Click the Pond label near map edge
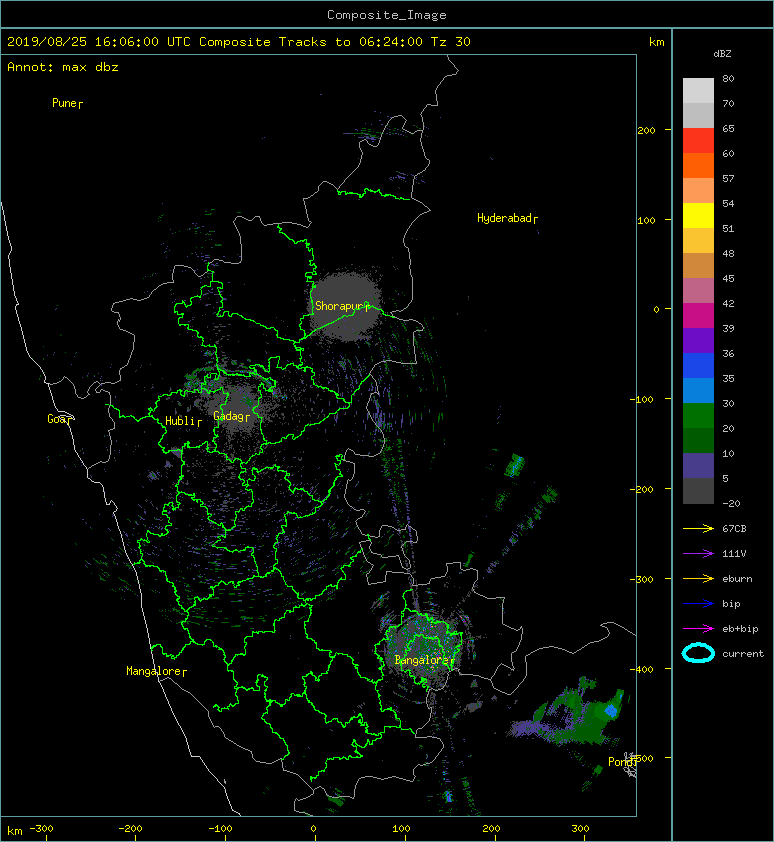Viewport: 774px width, 842px height. pos(622,762)
